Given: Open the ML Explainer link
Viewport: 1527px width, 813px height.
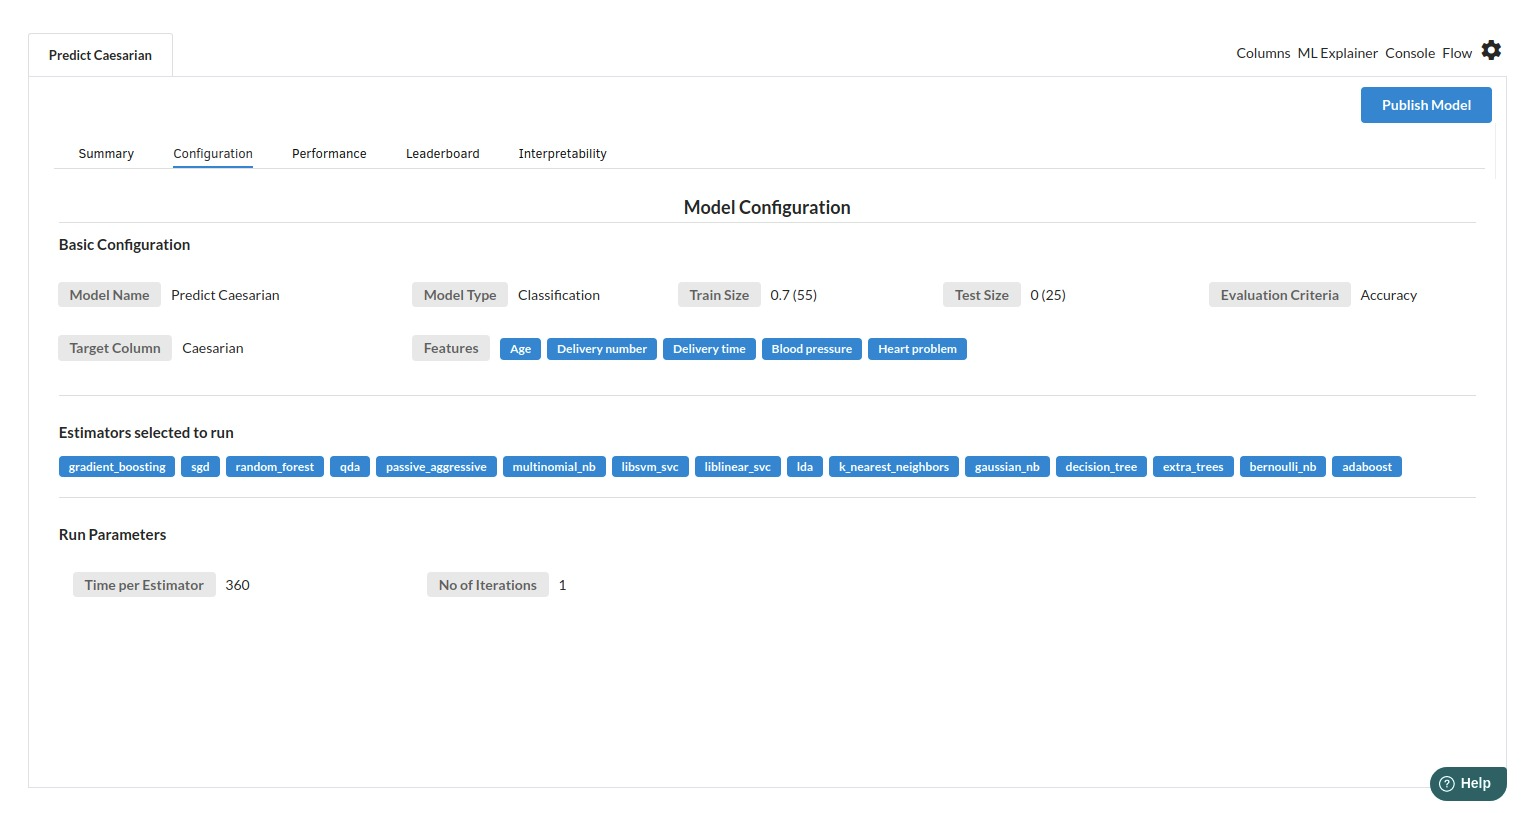Looking at the screenshot, I should click(1337, 54).
